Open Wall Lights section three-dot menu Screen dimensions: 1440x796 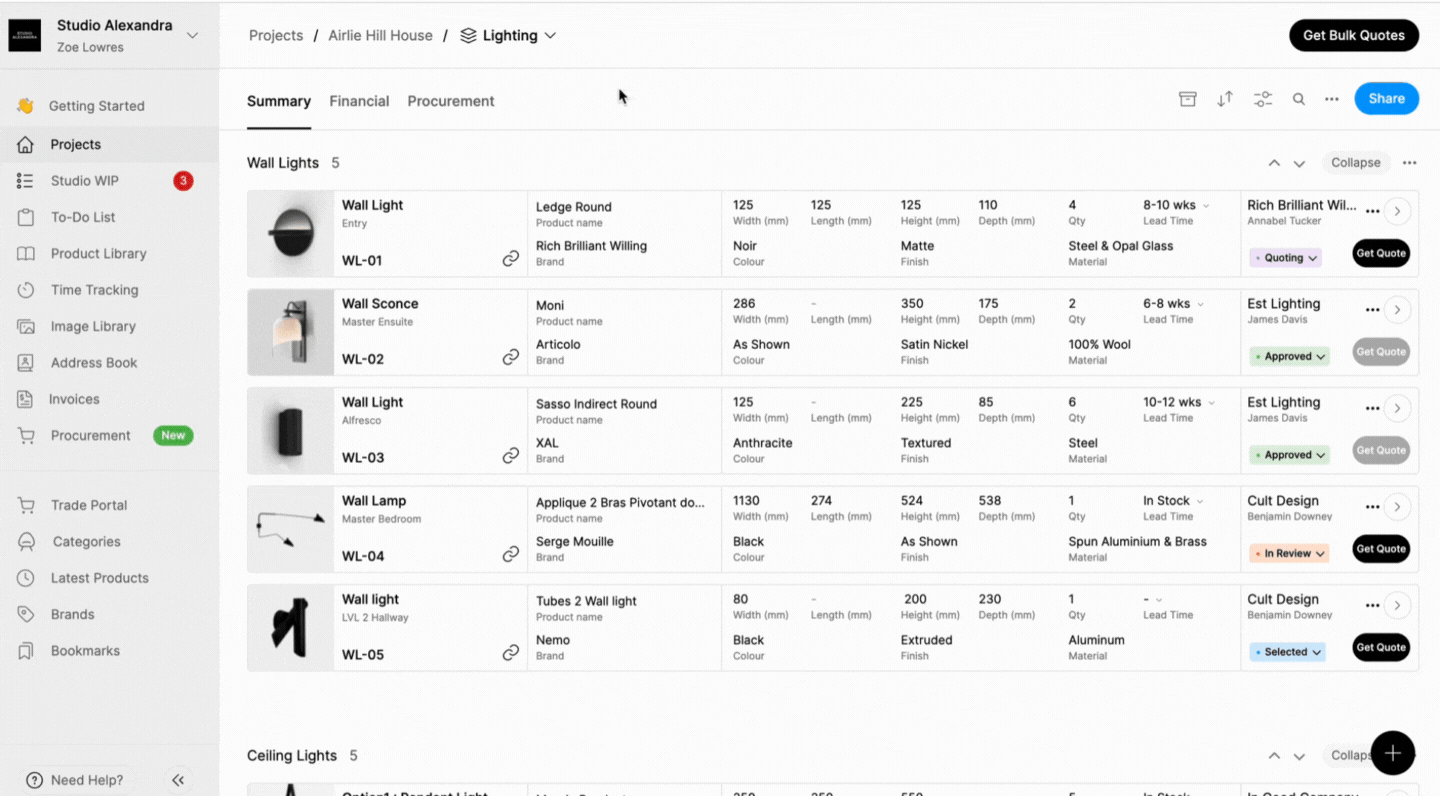pos(1410,163)
